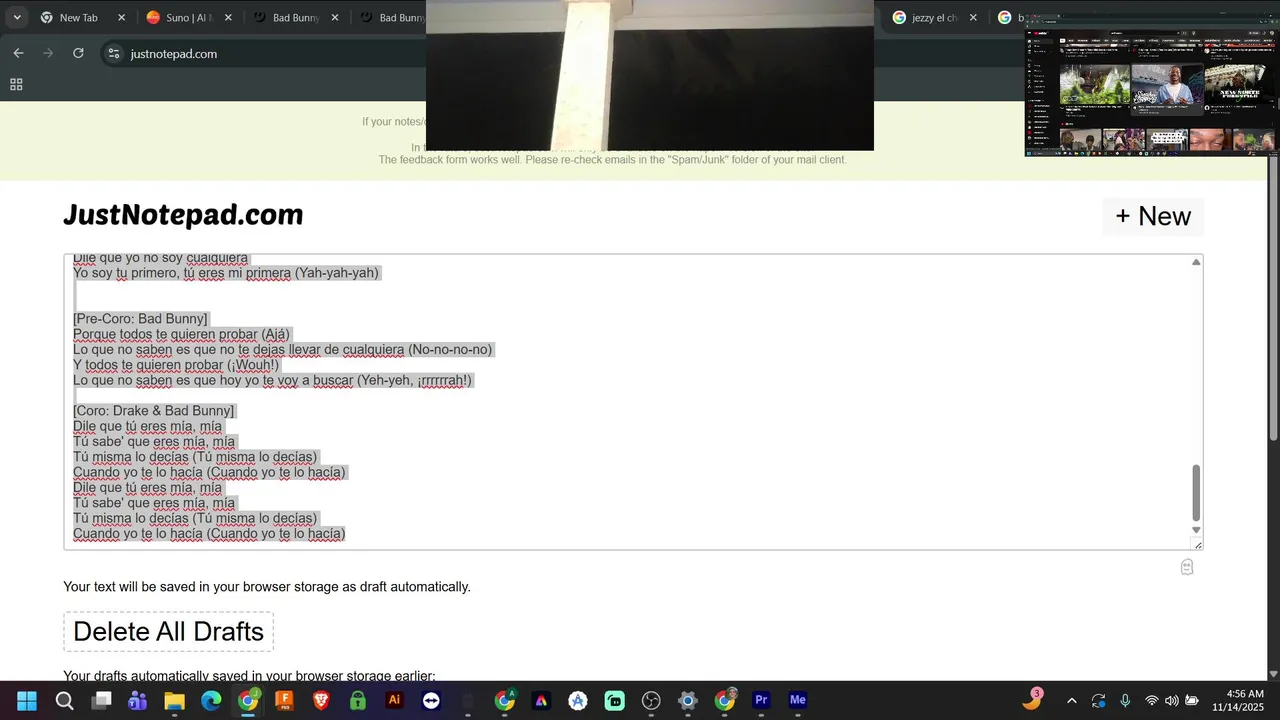
Task: Show hidden icons in the system tray
Action: (1071, 700)
